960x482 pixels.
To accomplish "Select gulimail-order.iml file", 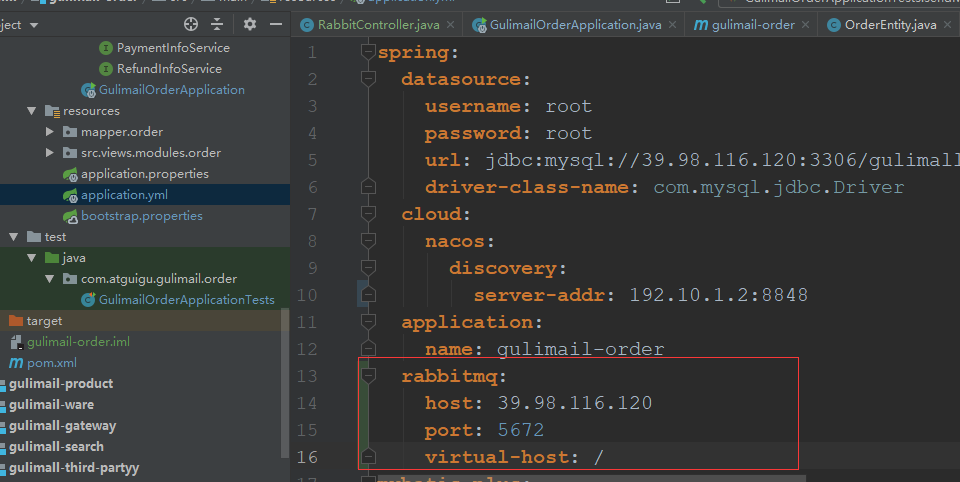I will pos(78,342).
